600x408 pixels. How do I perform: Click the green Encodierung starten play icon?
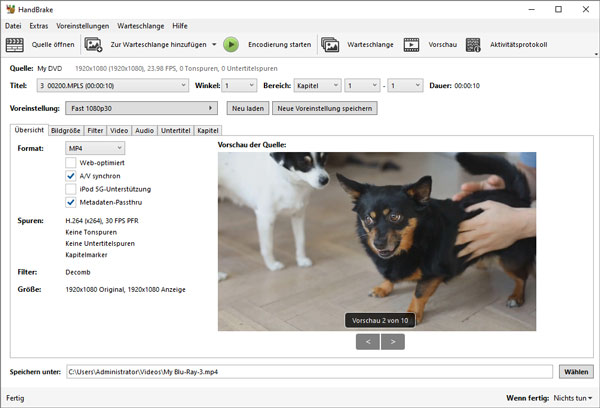[x=231, y=45]
